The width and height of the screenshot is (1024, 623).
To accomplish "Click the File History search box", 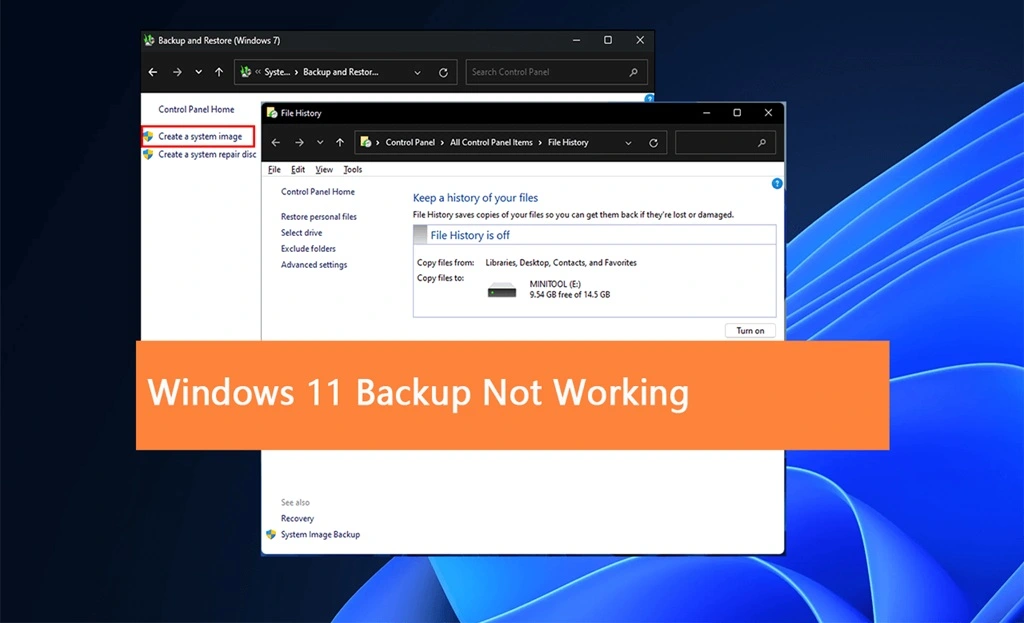I will coord(725,142).
